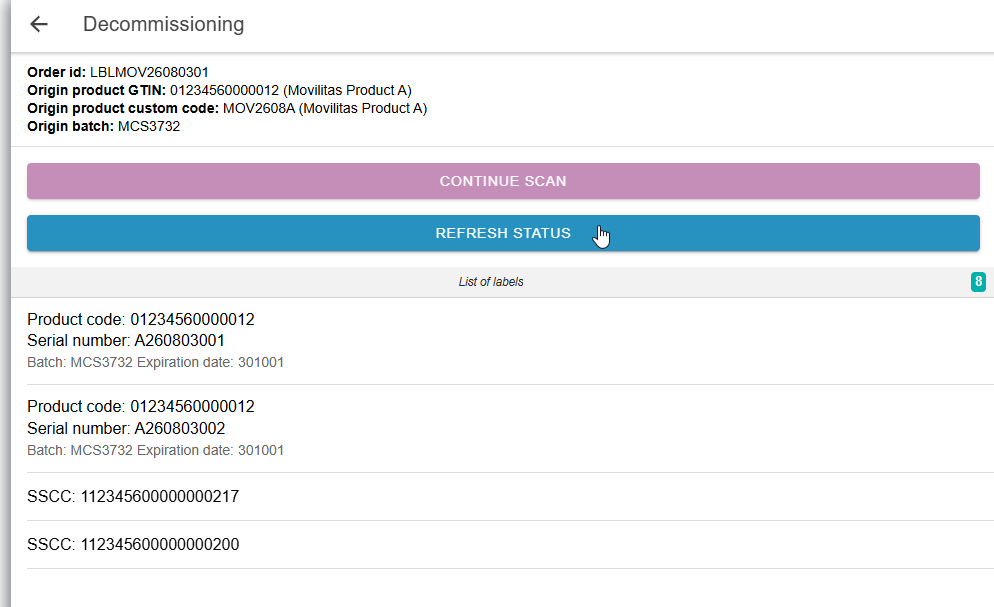Click the List of labels header
This screenshot has height=607, width=994.
(x=491, y=282)
